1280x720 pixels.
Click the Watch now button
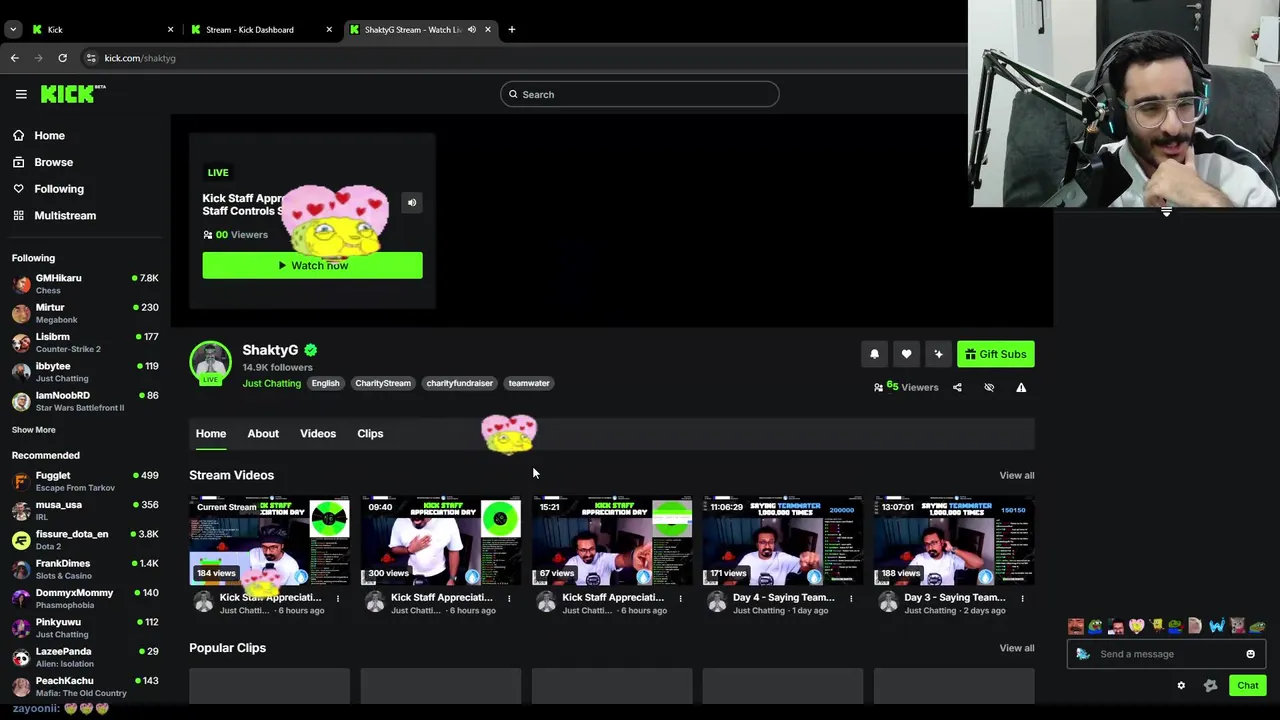click(x=312, y=265)
